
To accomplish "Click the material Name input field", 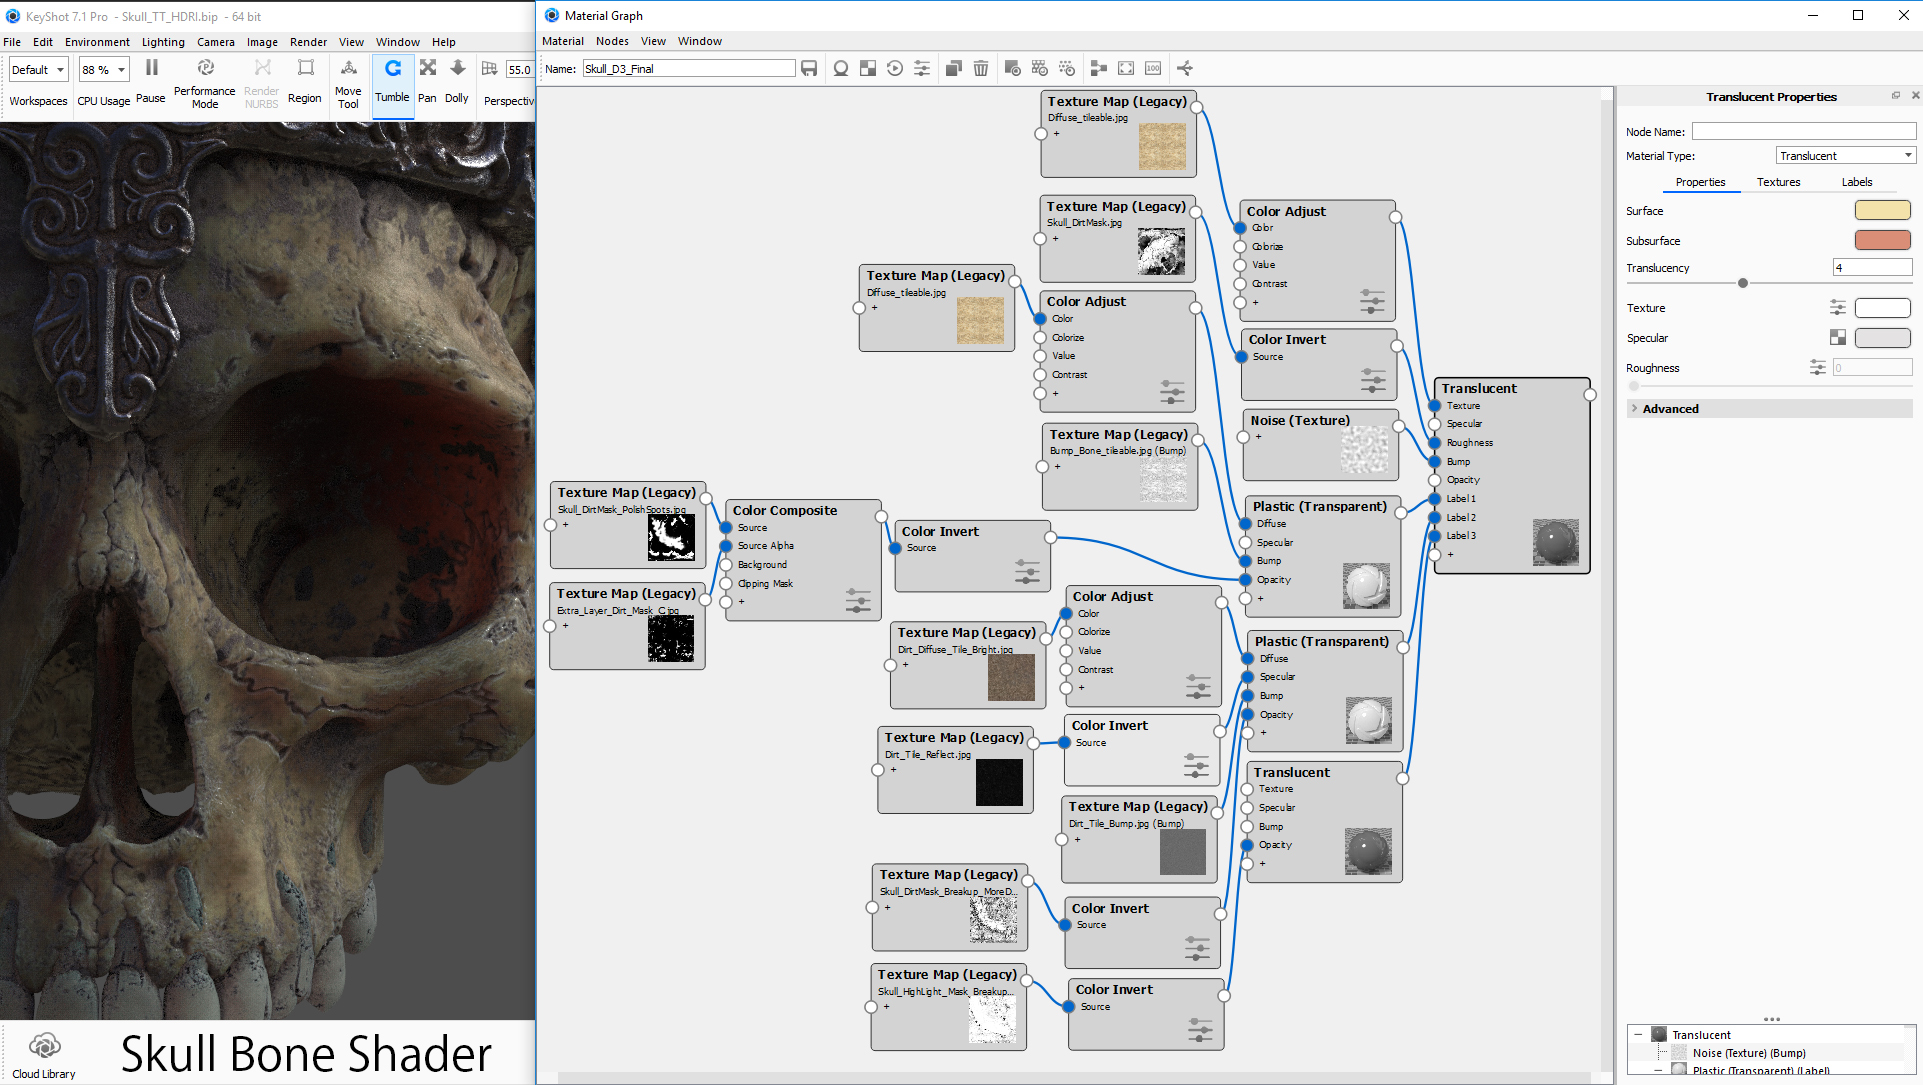I will pos(689,68).
